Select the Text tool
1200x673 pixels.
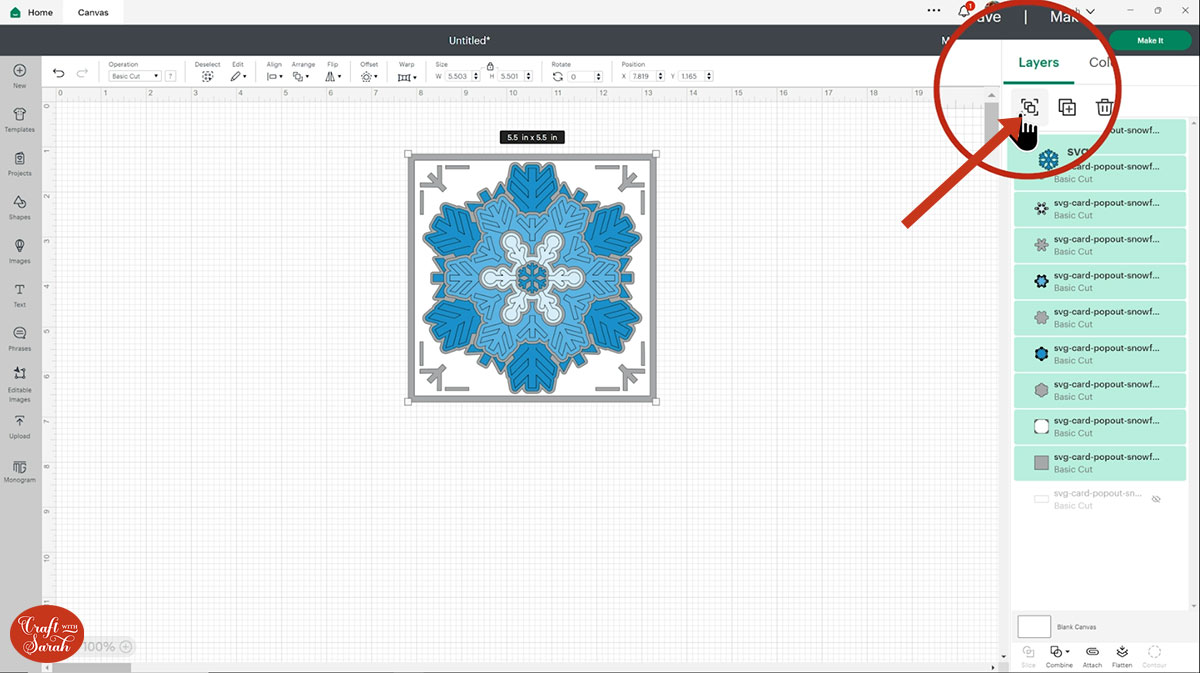[19, 295]
